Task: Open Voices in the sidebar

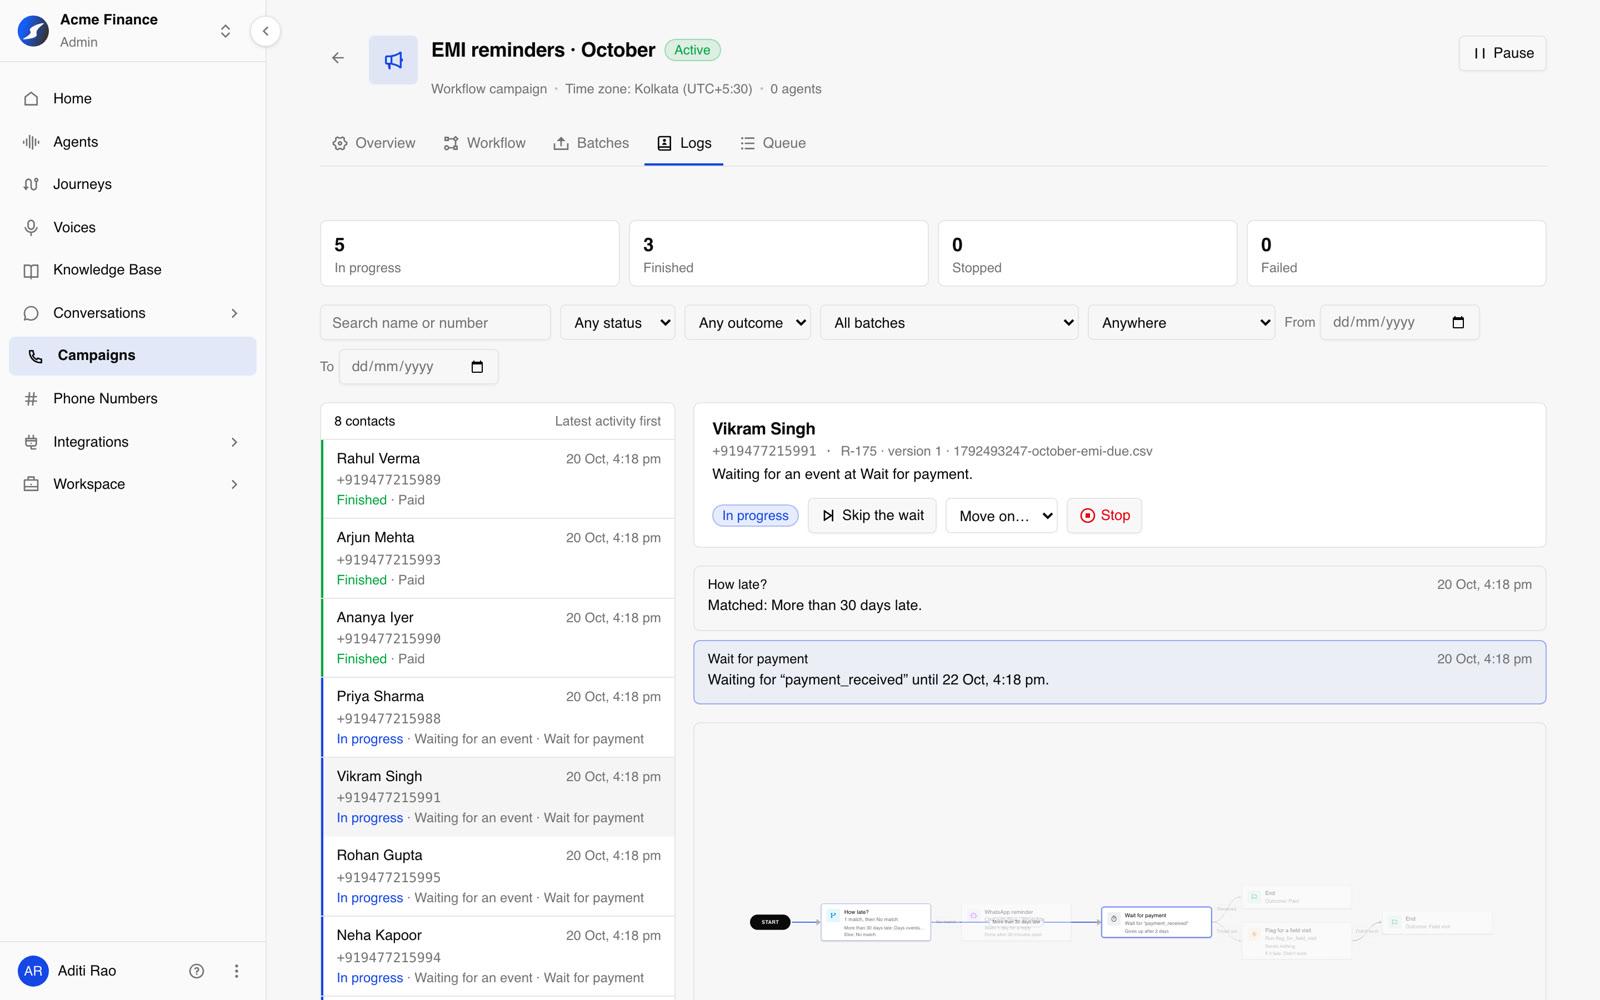Action: click(133, 227)
